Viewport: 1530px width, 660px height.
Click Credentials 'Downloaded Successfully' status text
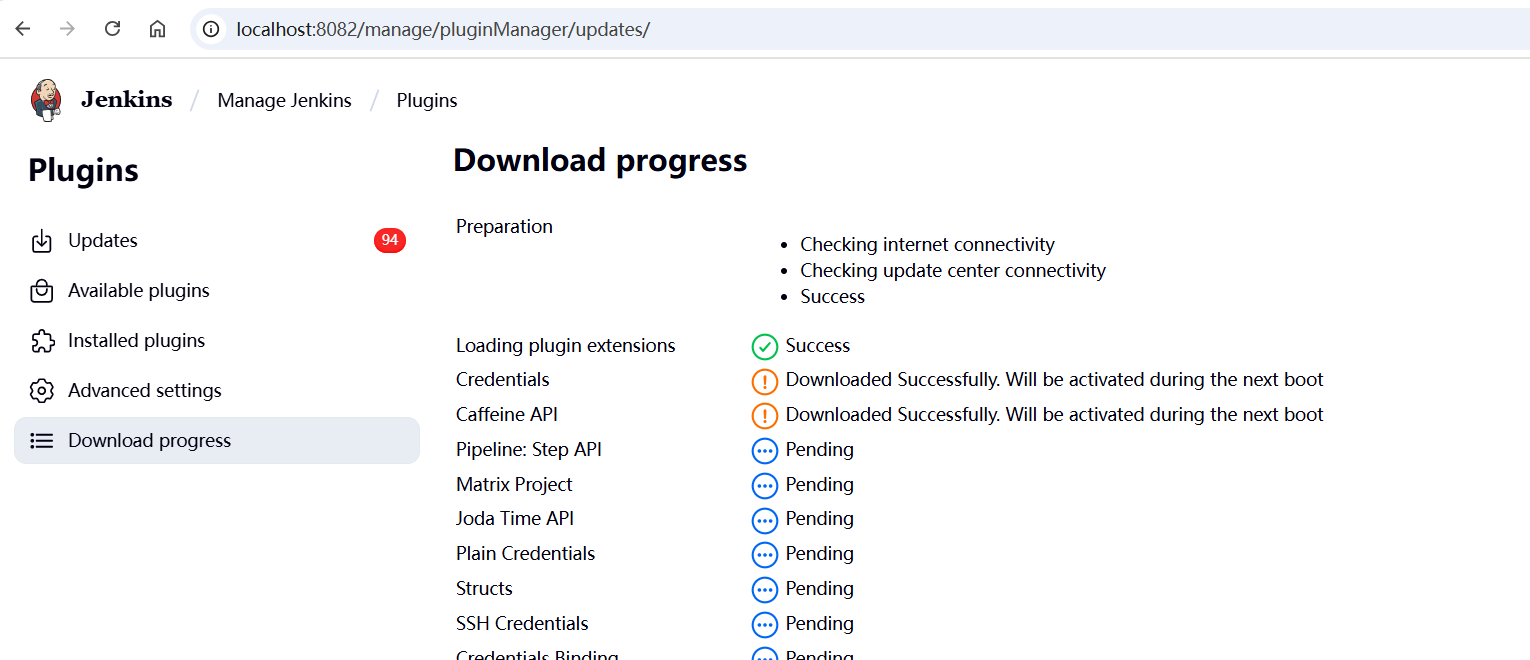coord(1055,380)
